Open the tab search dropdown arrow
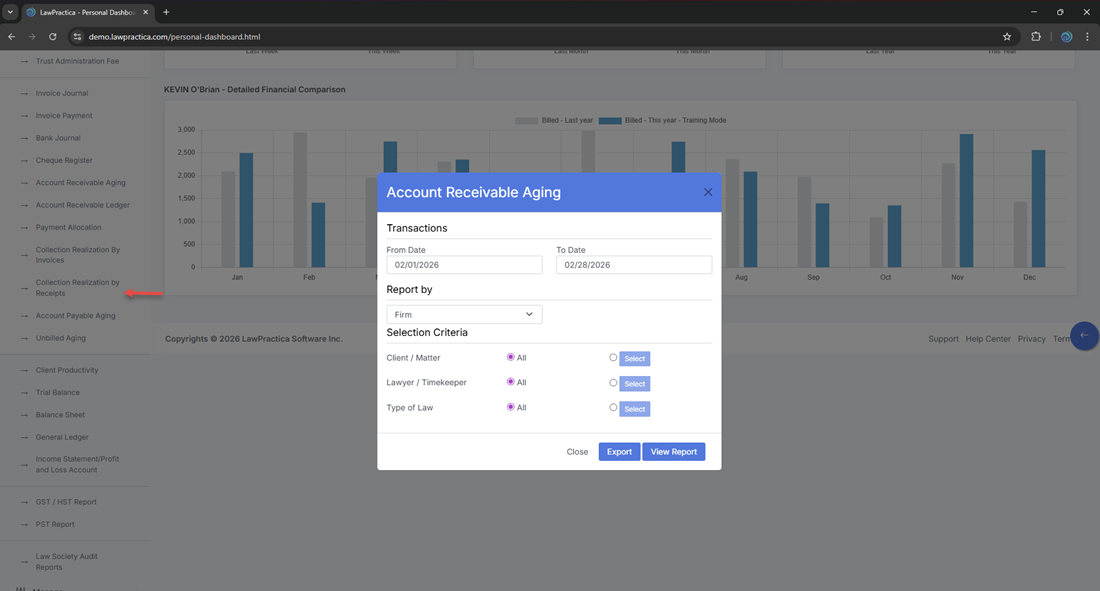1100x591 pixels. coord(10,12)
